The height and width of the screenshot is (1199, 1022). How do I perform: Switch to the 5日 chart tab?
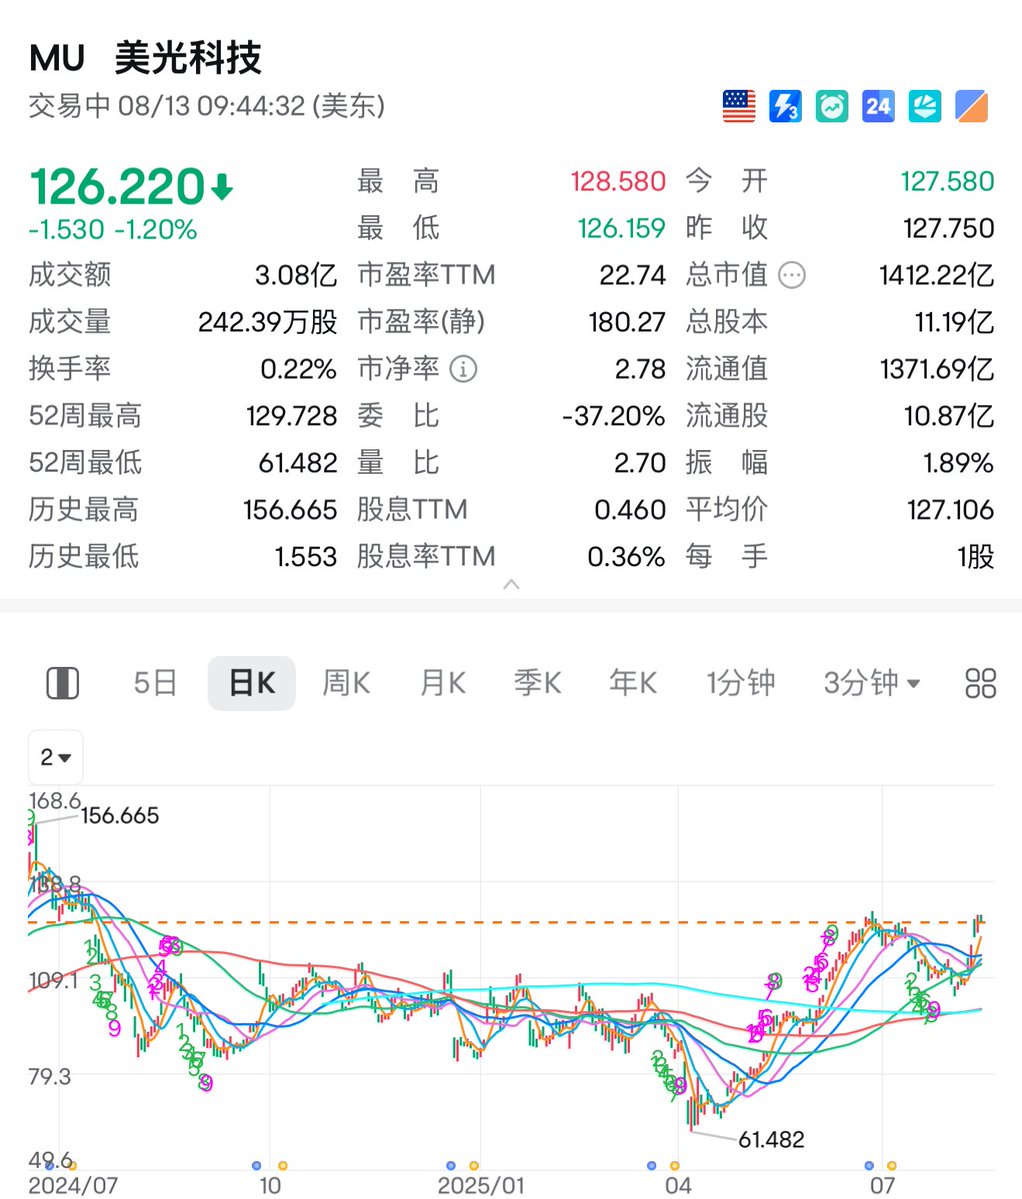155,683
